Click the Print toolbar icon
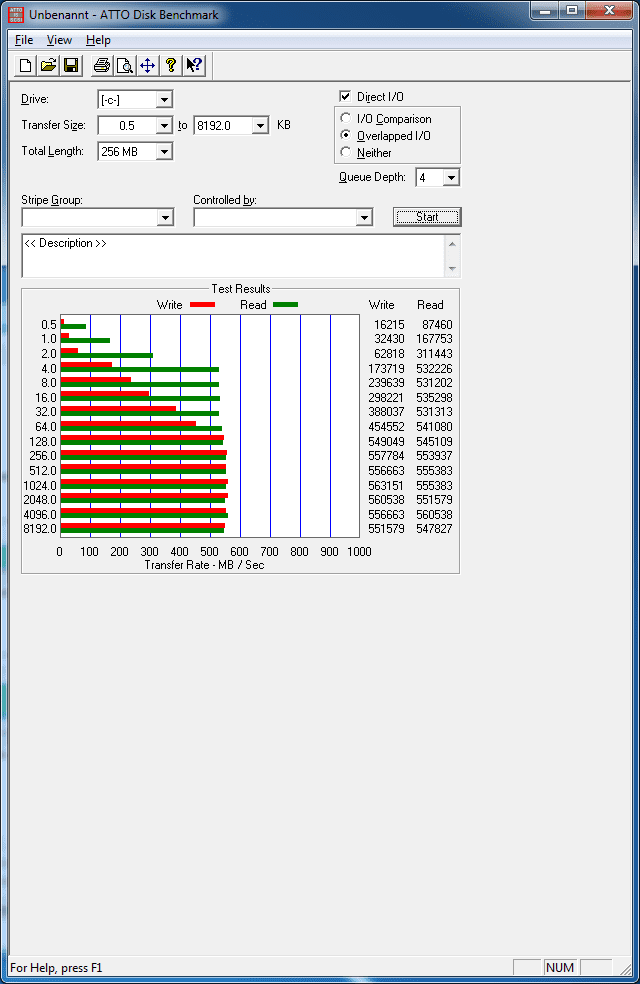 [x=102, y=65]
